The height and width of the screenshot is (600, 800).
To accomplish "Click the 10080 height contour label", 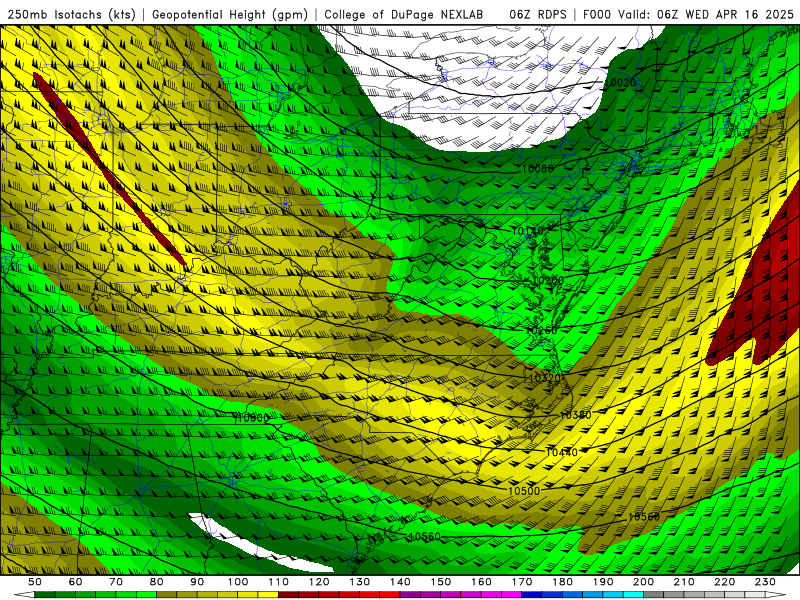I will [x=537, y=168].
